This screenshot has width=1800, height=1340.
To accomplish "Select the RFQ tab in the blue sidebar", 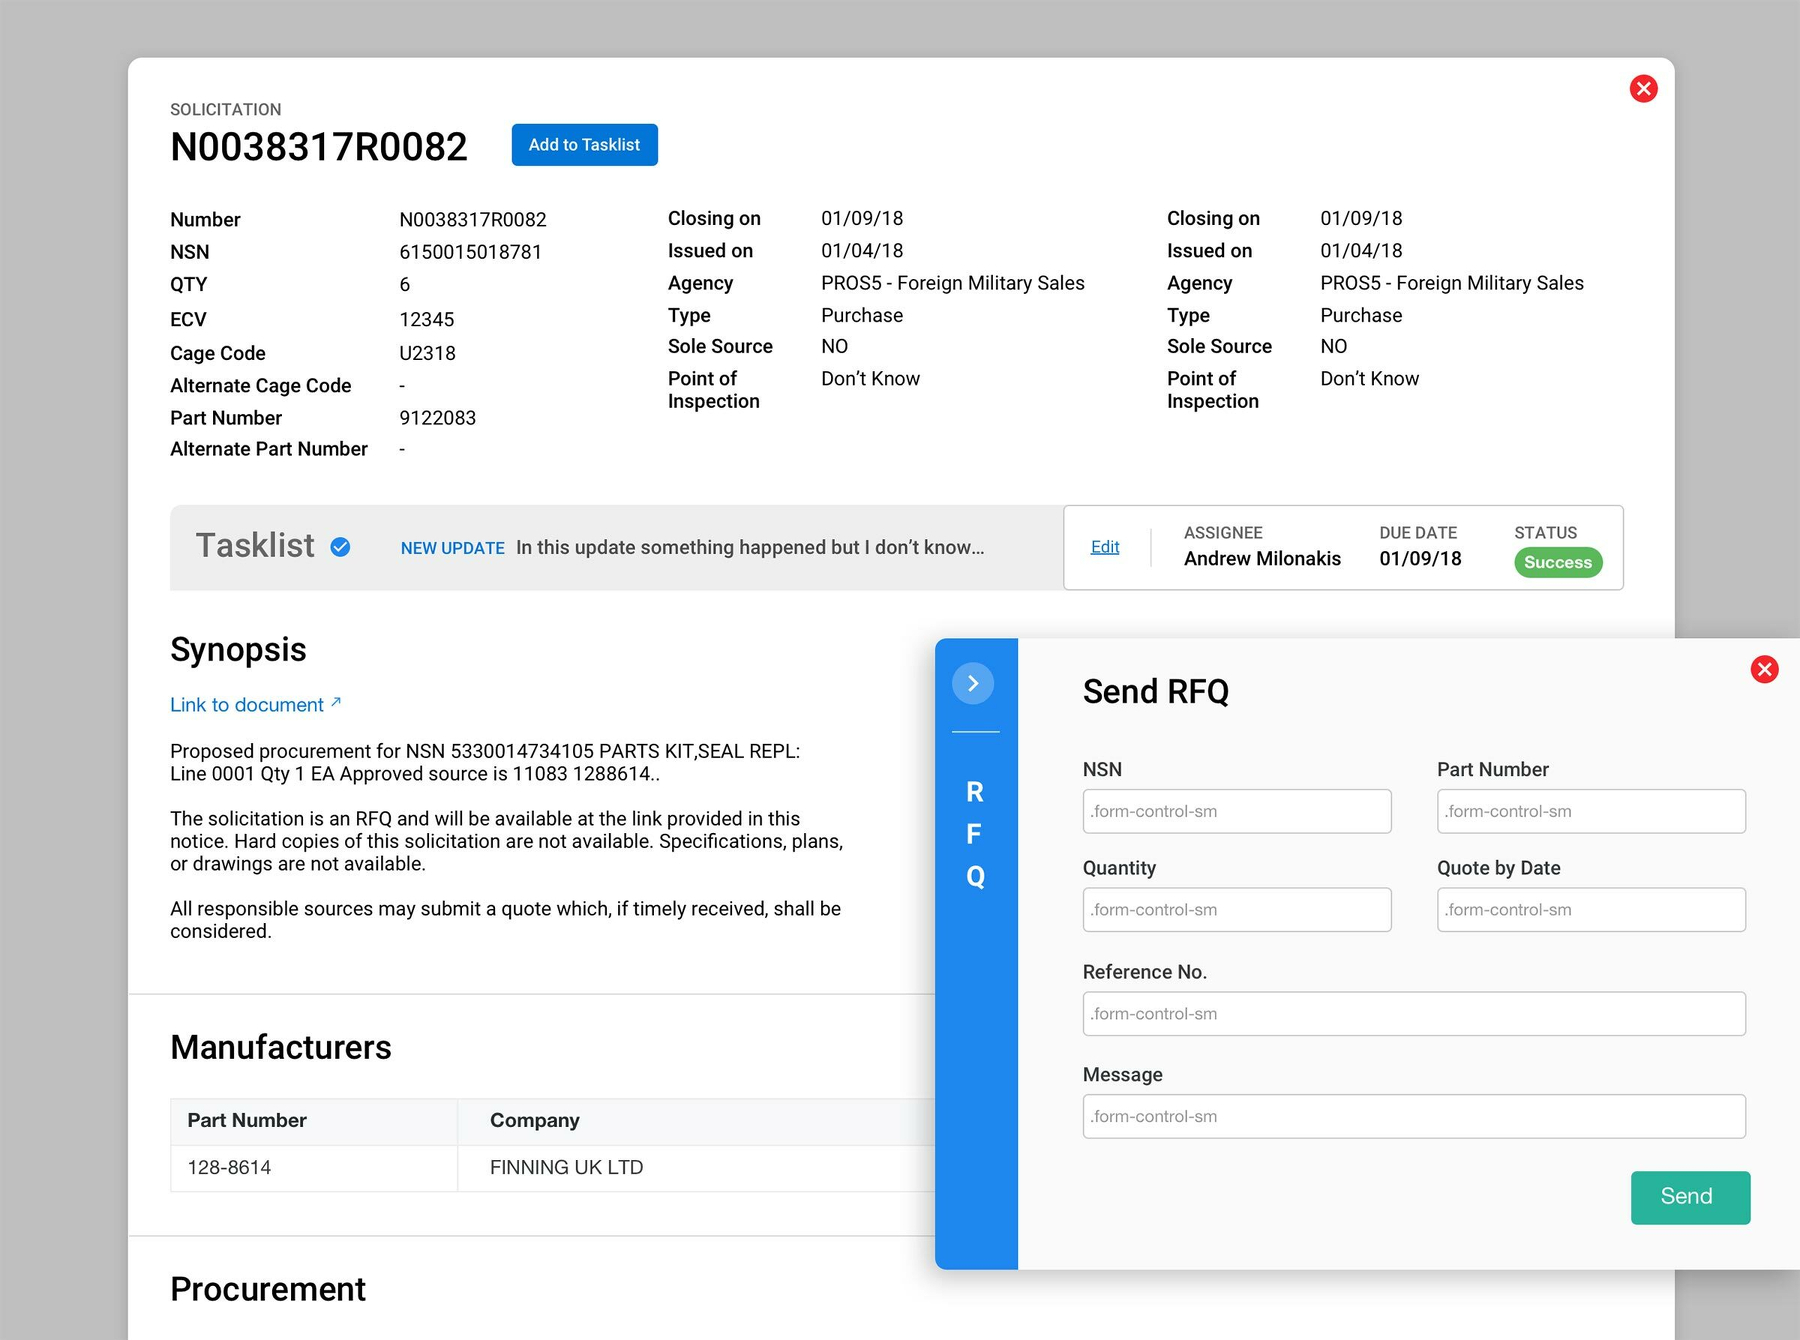I will [974, 833].
